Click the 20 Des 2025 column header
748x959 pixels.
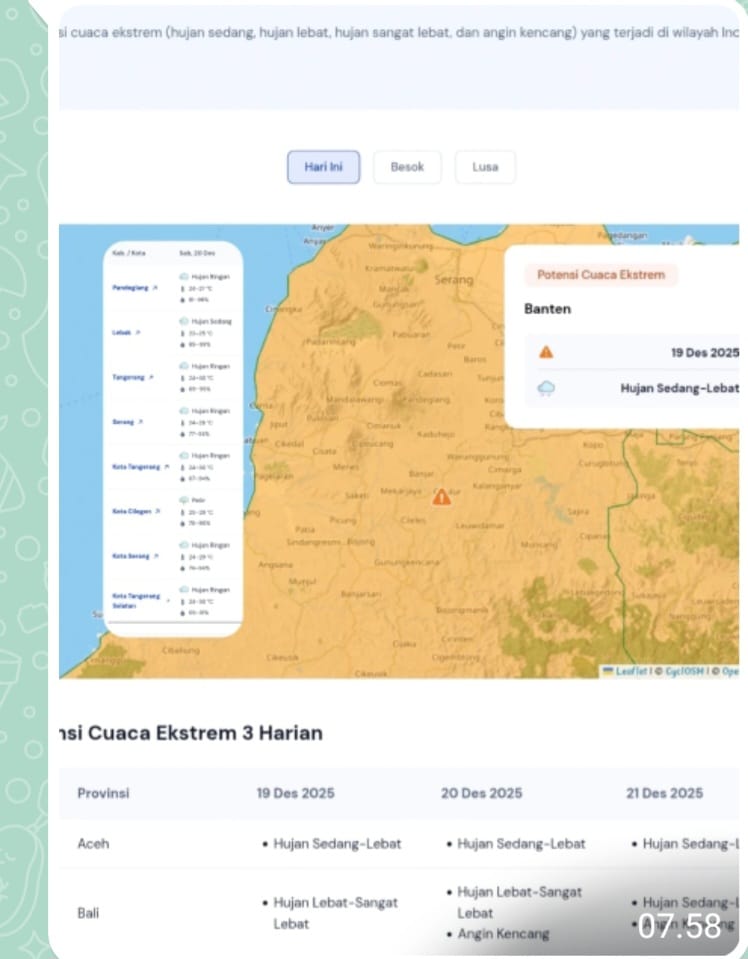point(481,793)
